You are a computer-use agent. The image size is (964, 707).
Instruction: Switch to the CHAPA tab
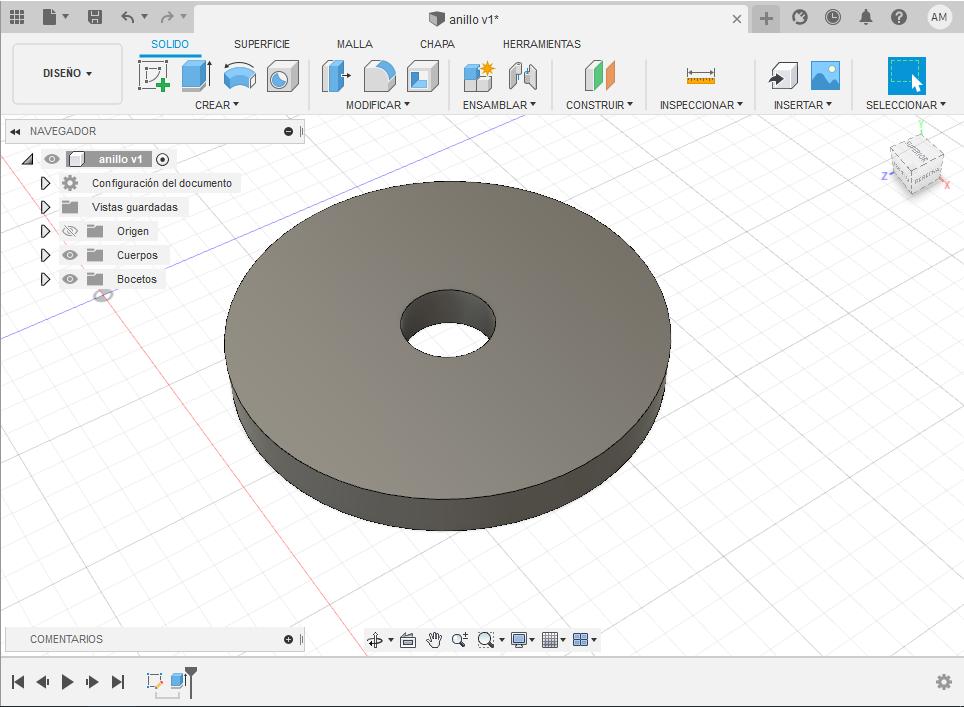tap(437, 44)
